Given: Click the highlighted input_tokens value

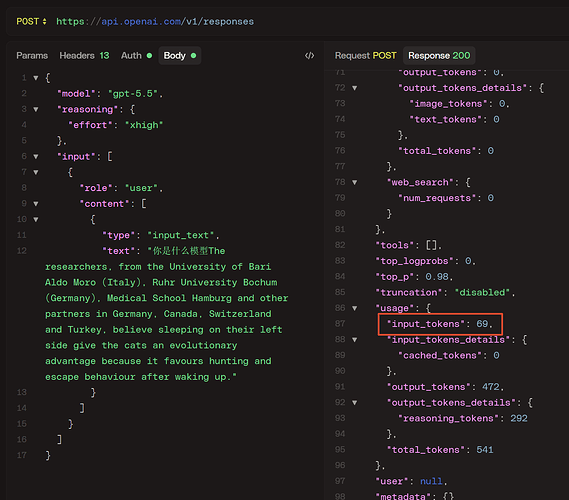Looking at the screenshot, I should click(482, 324).
